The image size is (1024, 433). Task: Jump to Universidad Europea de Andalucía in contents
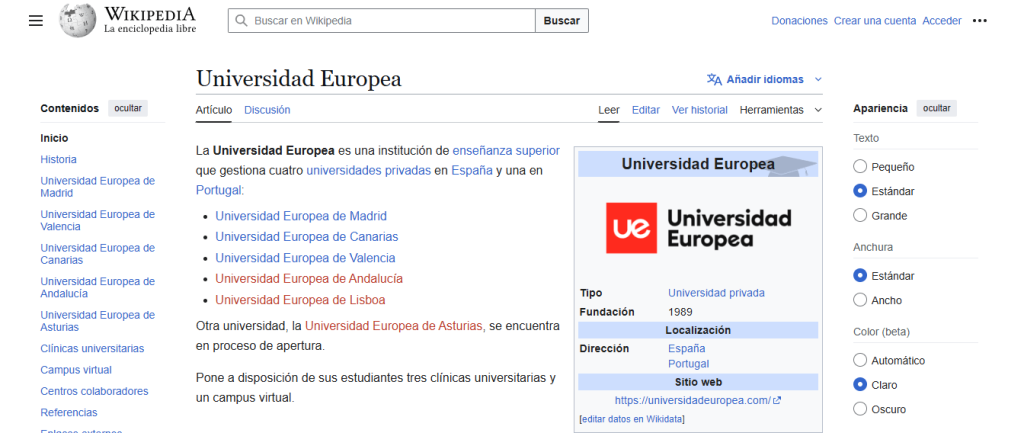tap(97, 287)
